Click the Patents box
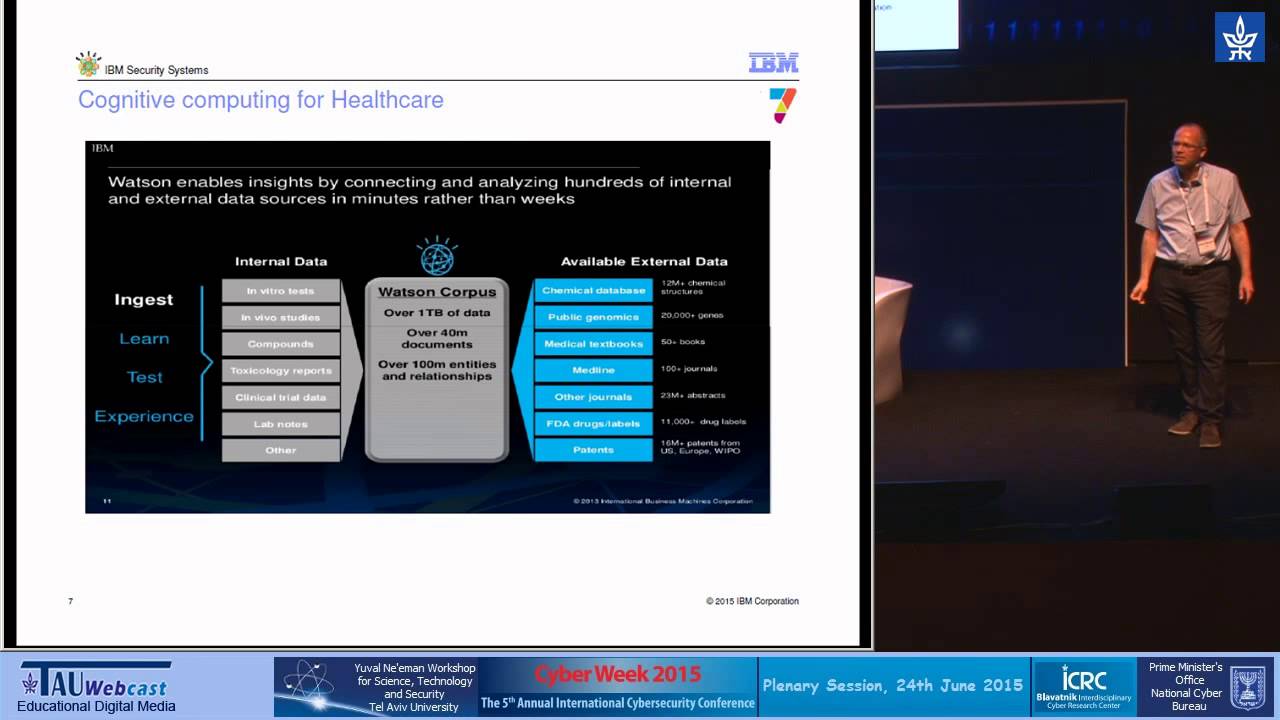This screenshot has width=1280, height=720. (594, 450)
